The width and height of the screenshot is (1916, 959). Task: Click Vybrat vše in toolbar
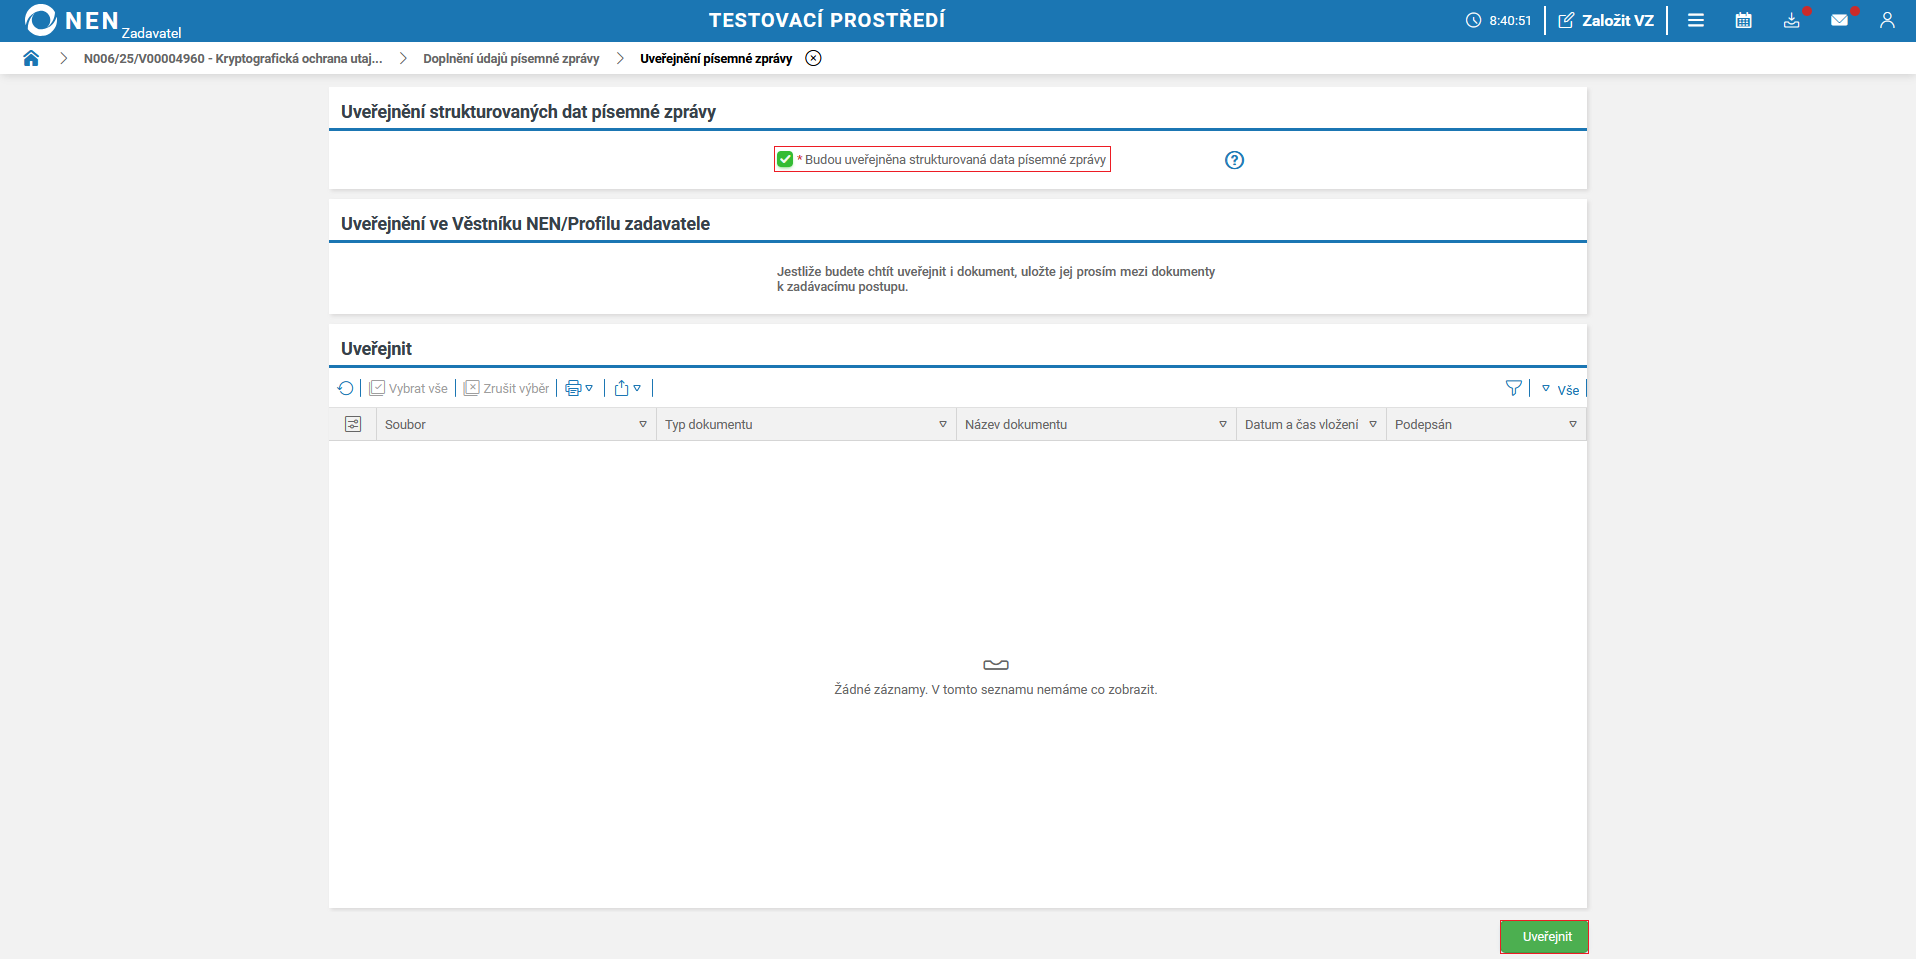(408, 388)
